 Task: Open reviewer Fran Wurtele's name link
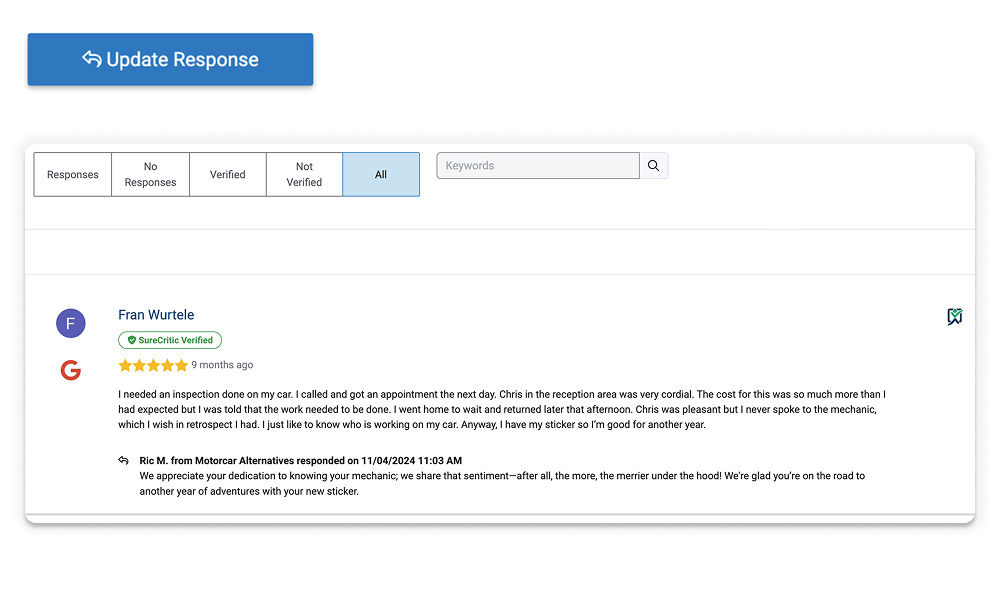156,315
